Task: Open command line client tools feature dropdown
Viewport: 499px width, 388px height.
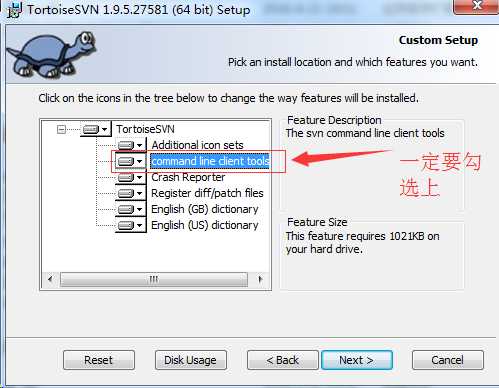Action: click(x=131, y=161)
